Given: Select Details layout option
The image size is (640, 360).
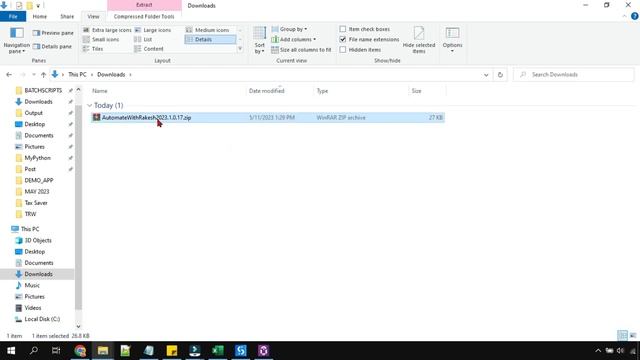Looking at the screenshot, I should (x=210, y=39).
